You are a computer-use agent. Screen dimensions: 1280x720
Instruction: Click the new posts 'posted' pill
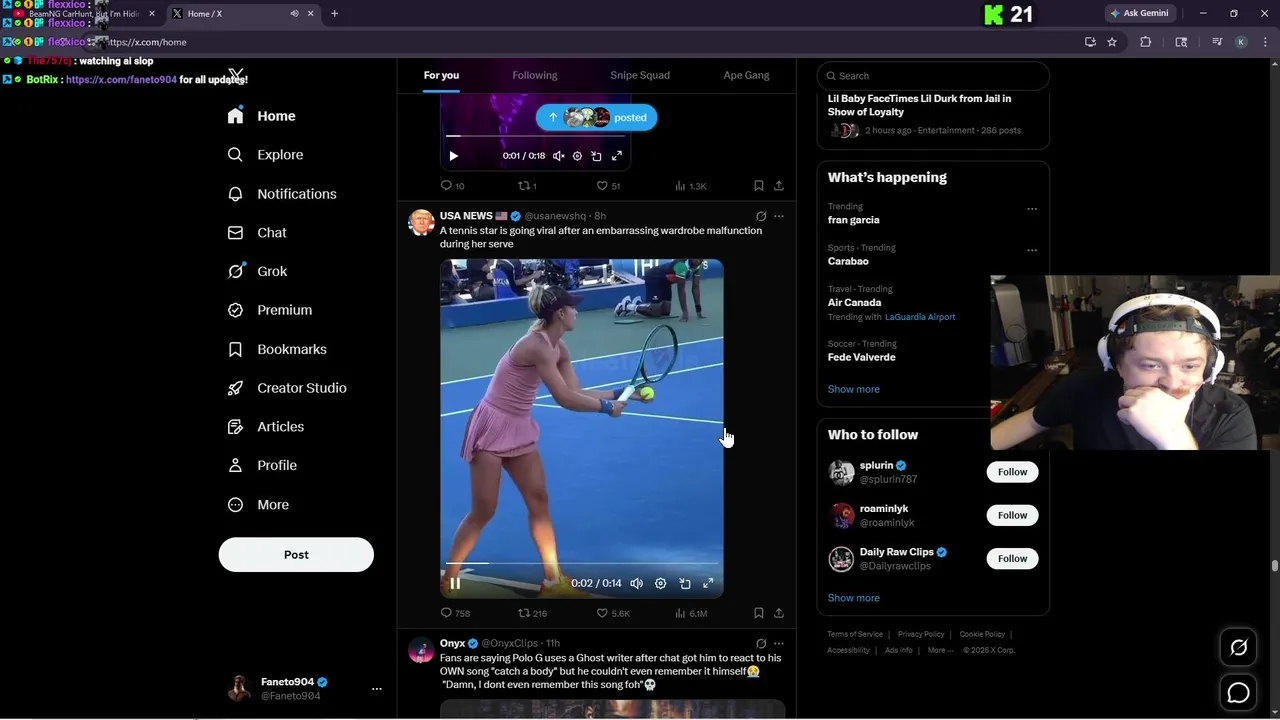click(596, 117)
